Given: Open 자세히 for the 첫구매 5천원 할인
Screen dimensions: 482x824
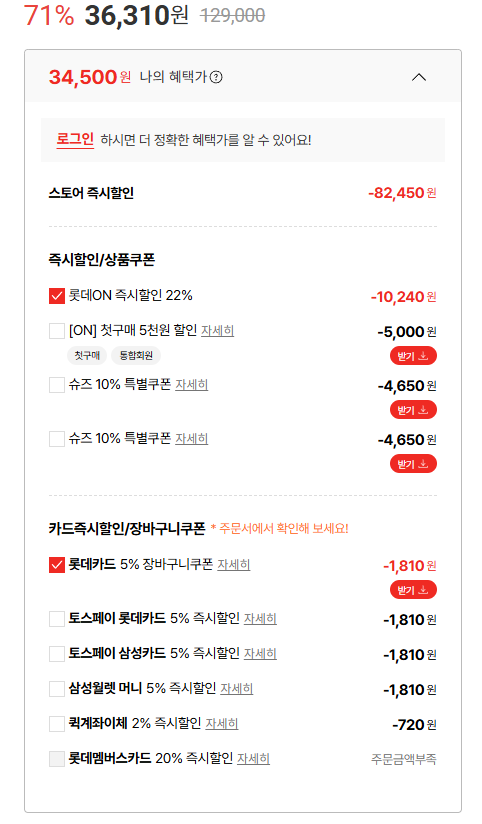Looking at the screenshot, I should click(x=218, y=331).
